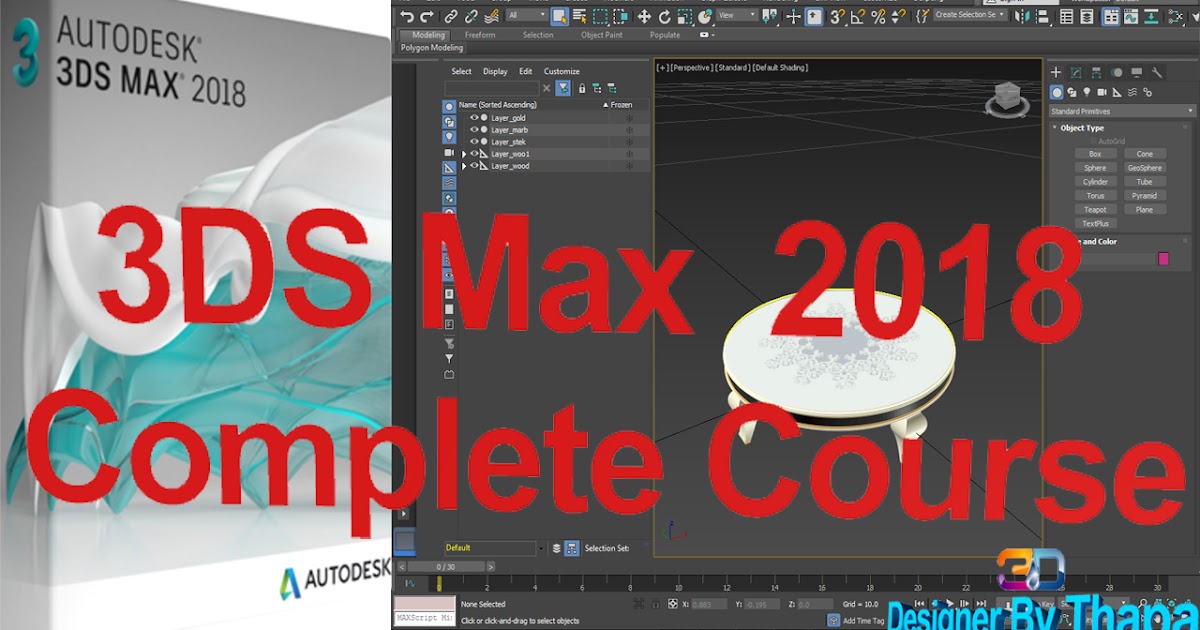Click the Box primitive button
The width and height of the screenshot is (1200, 630).
pyautogui.click(x=1095, y=154)
